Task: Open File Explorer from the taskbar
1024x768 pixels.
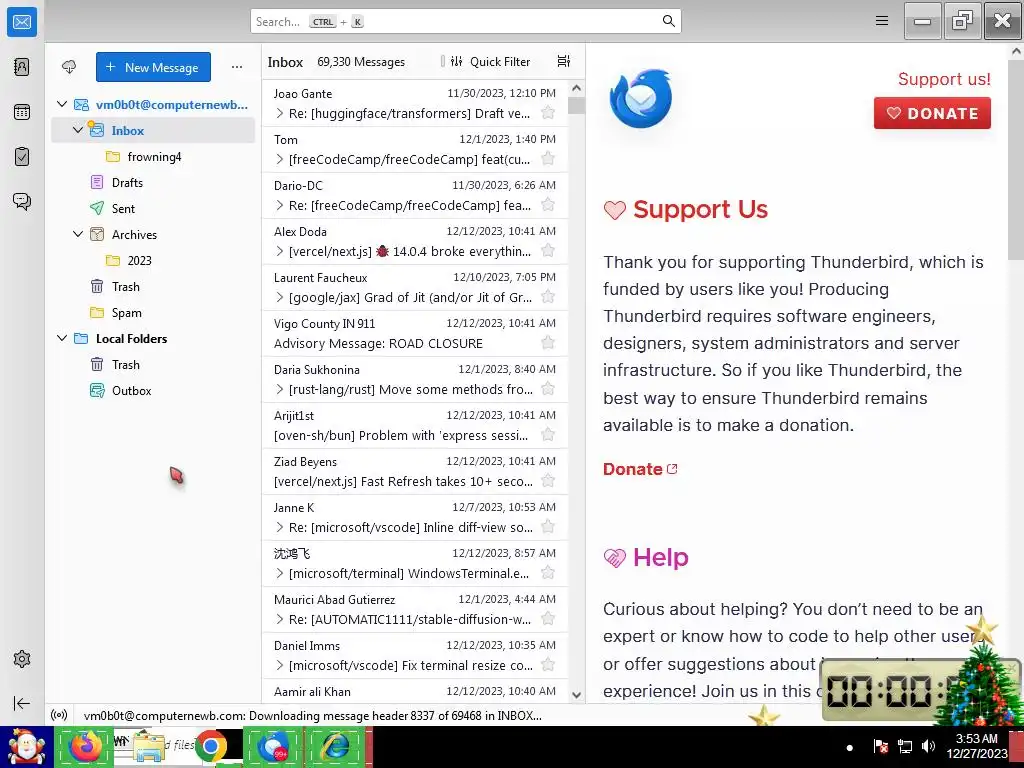Action: (x=149, y=746)
